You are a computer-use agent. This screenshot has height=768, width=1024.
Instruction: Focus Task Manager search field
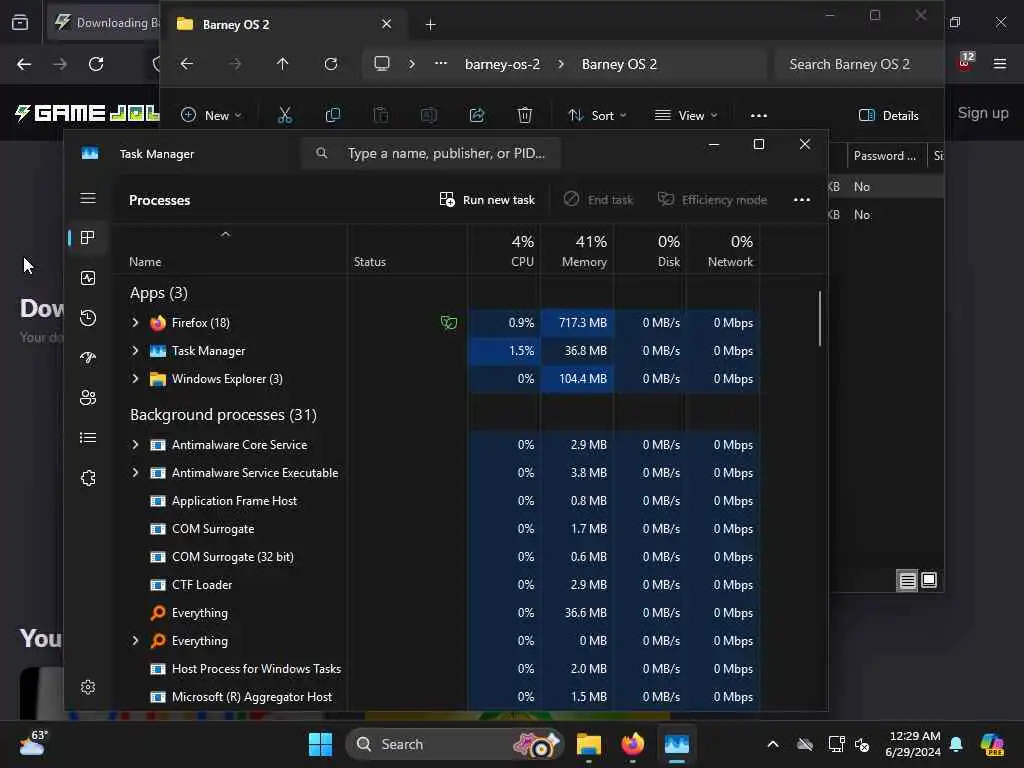point(431,153)
